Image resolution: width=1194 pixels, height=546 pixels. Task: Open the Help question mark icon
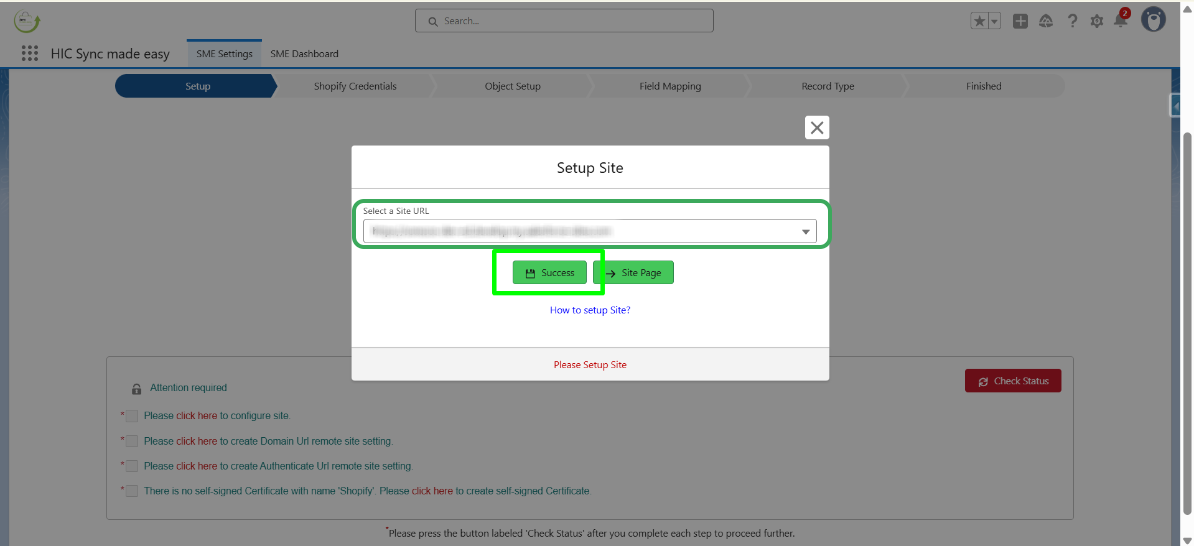[1072, 21]
